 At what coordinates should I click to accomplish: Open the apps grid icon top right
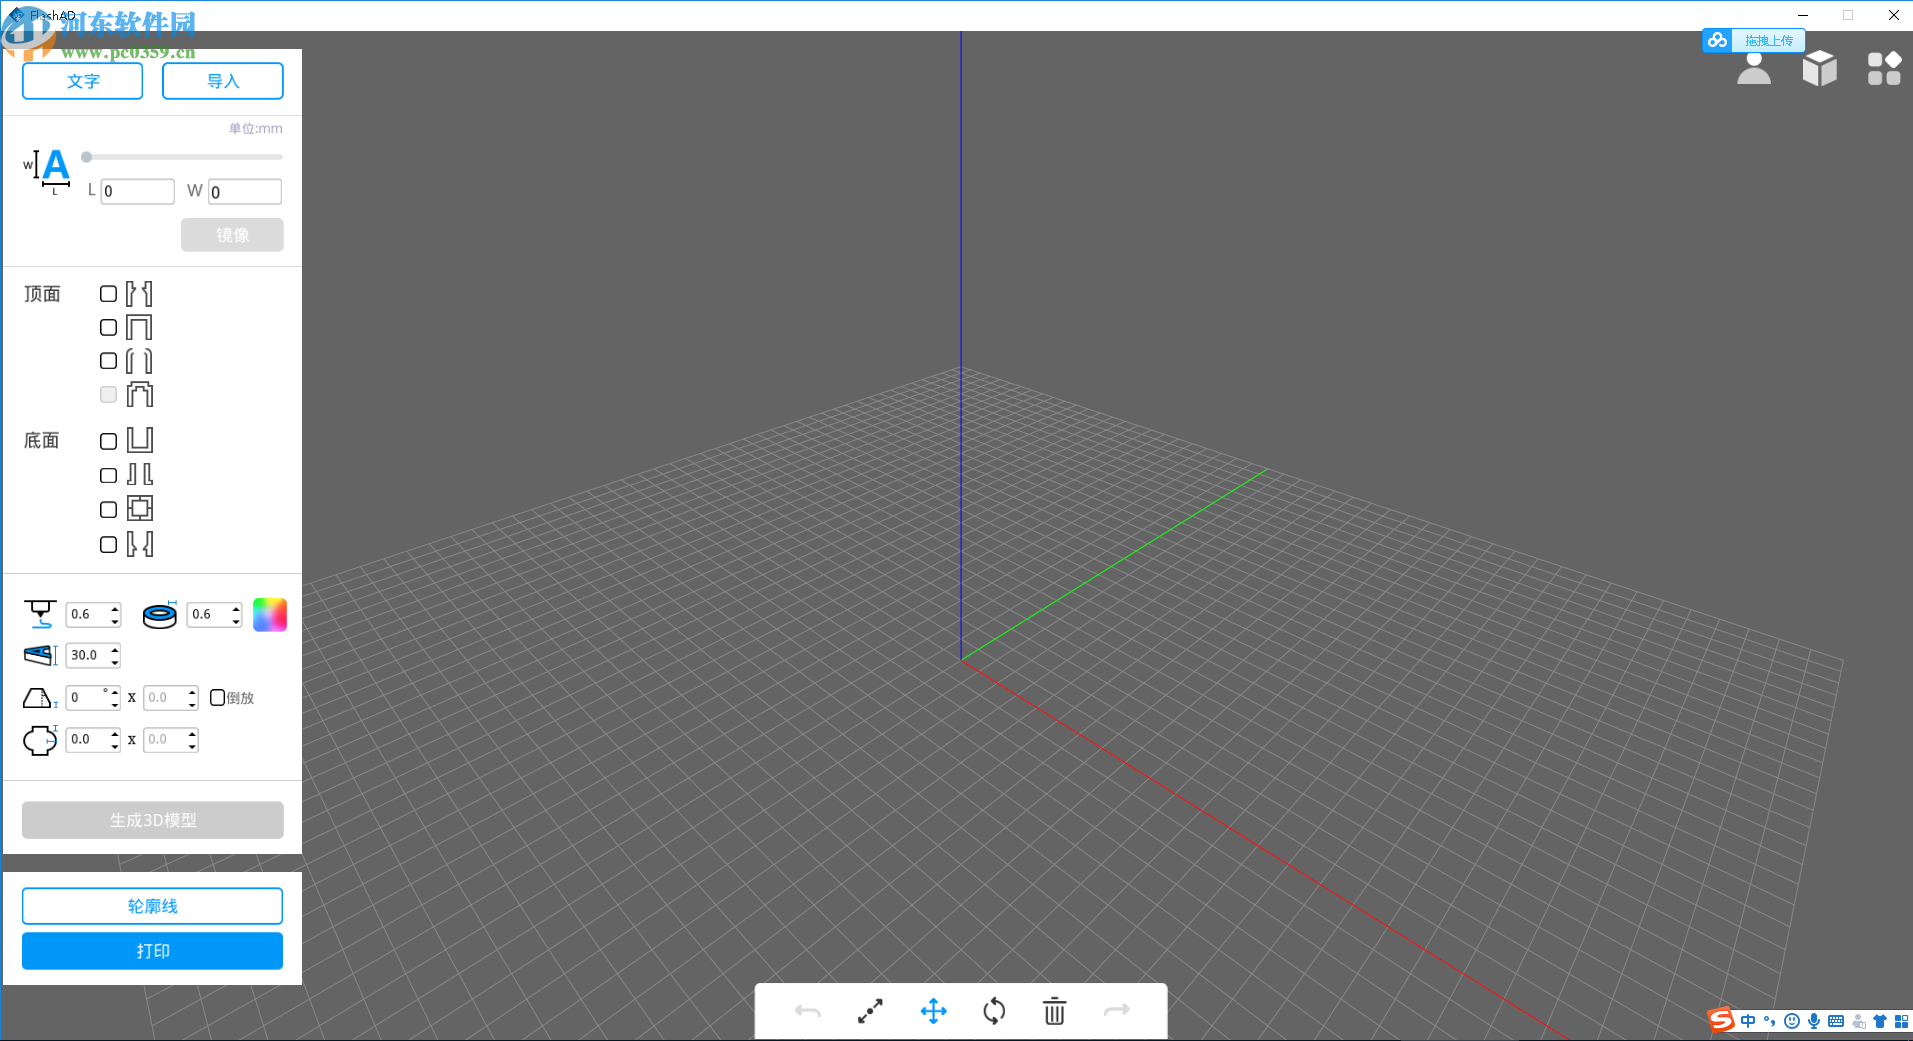coord(1883,68)
